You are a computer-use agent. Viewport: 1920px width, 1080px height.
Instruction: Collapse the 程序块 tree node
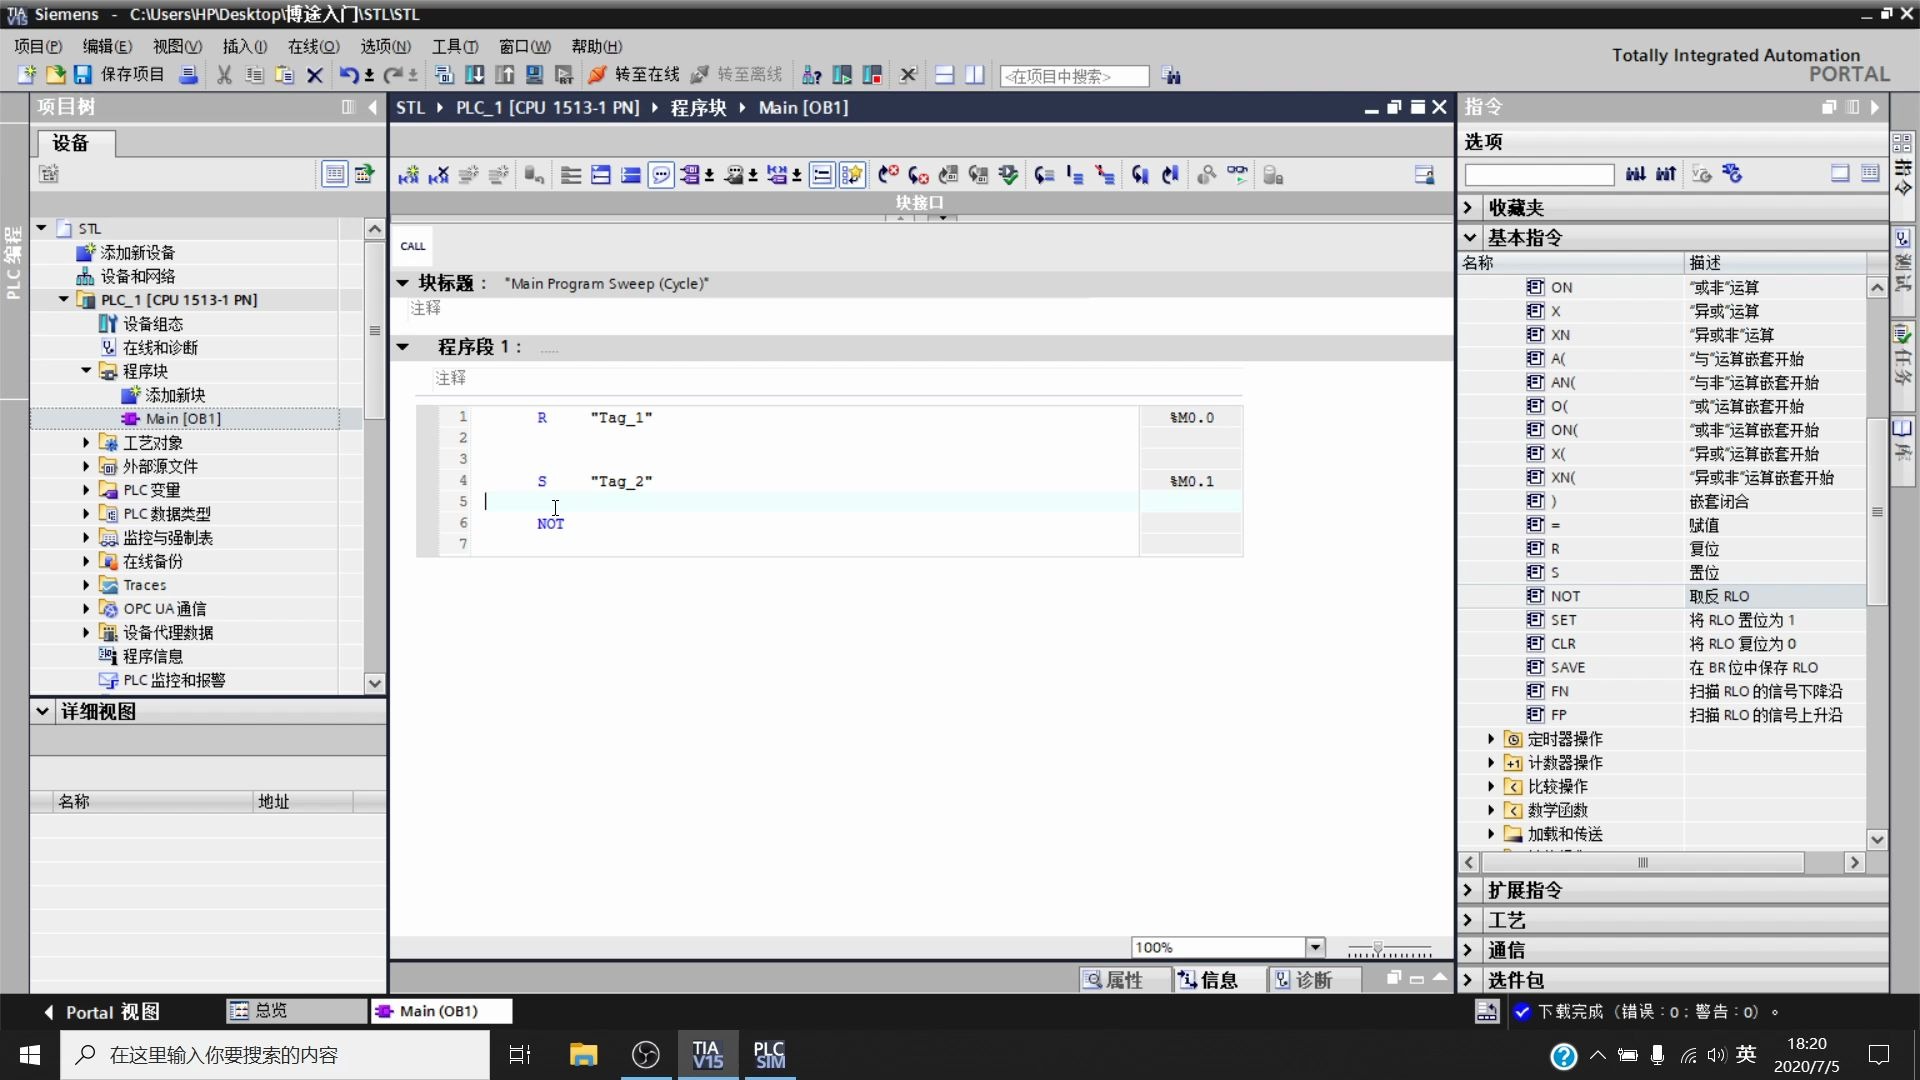coord(86,371)
